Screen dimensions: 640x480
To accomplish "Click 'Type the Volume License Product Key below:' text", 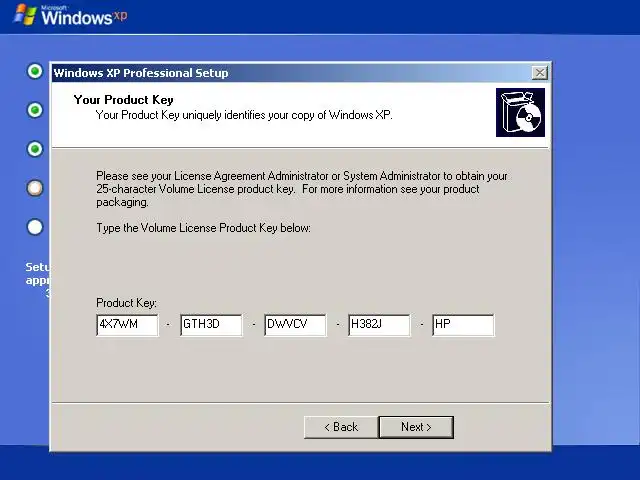I will [x=203, y=228].
